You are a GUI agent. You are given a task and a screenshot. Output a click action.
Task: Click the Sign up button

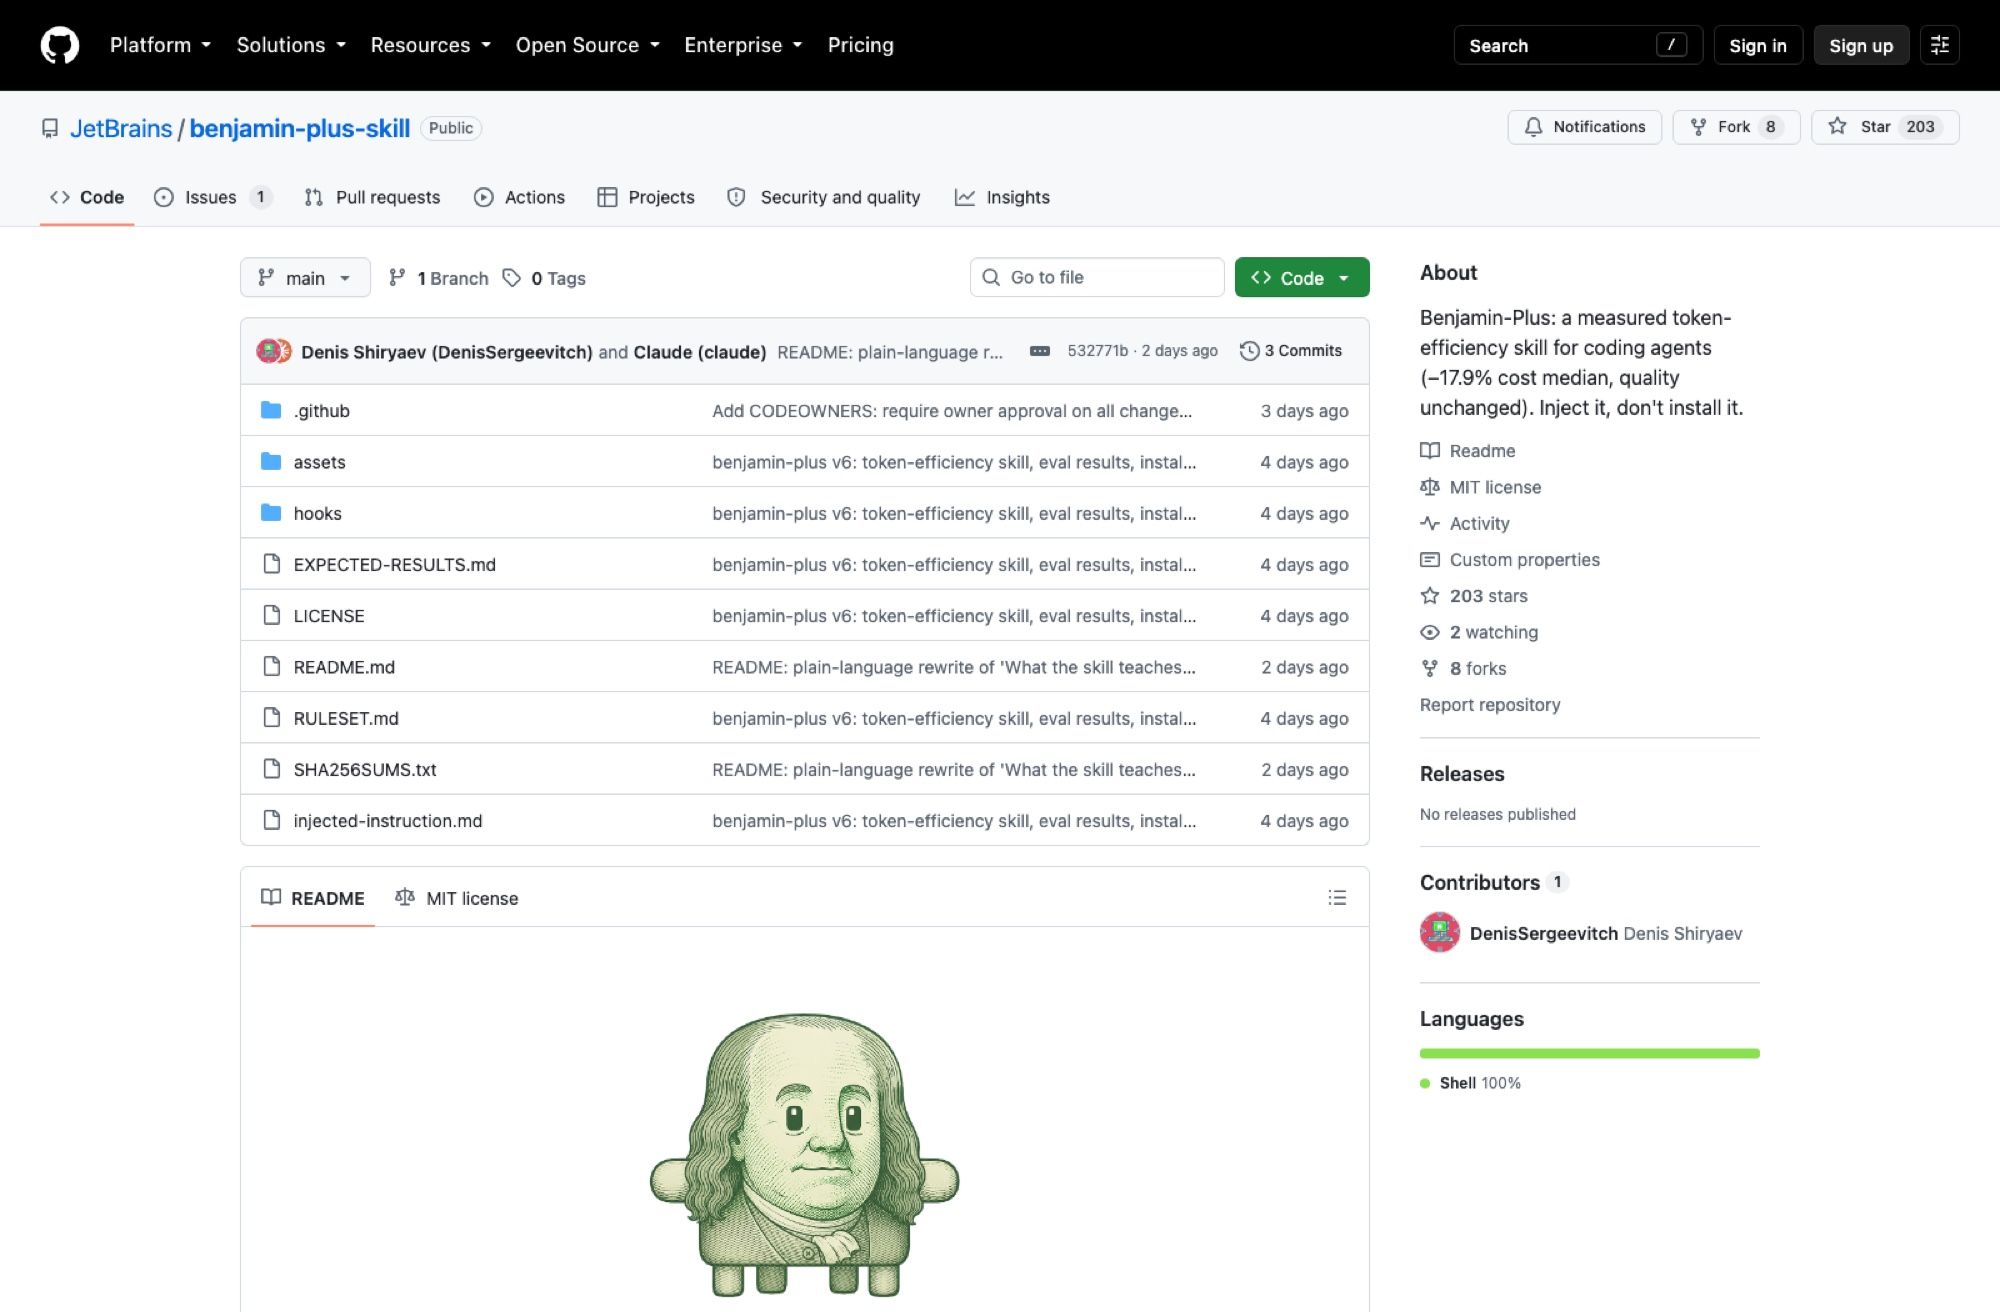1861,45
